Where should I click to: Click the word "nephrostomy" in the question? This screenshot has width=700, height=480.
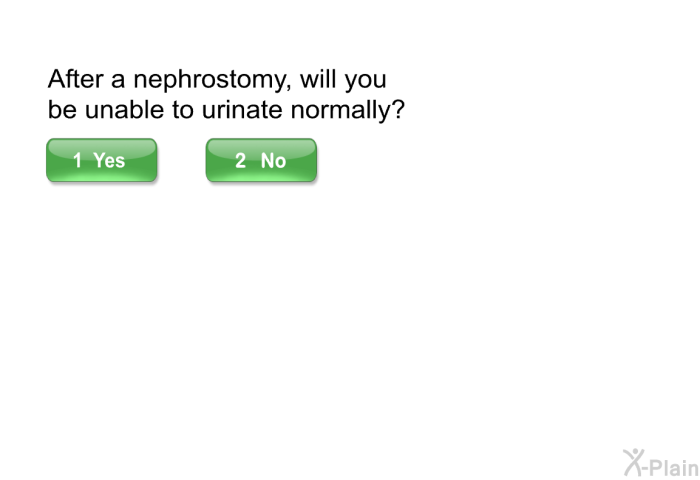[209, 80]
